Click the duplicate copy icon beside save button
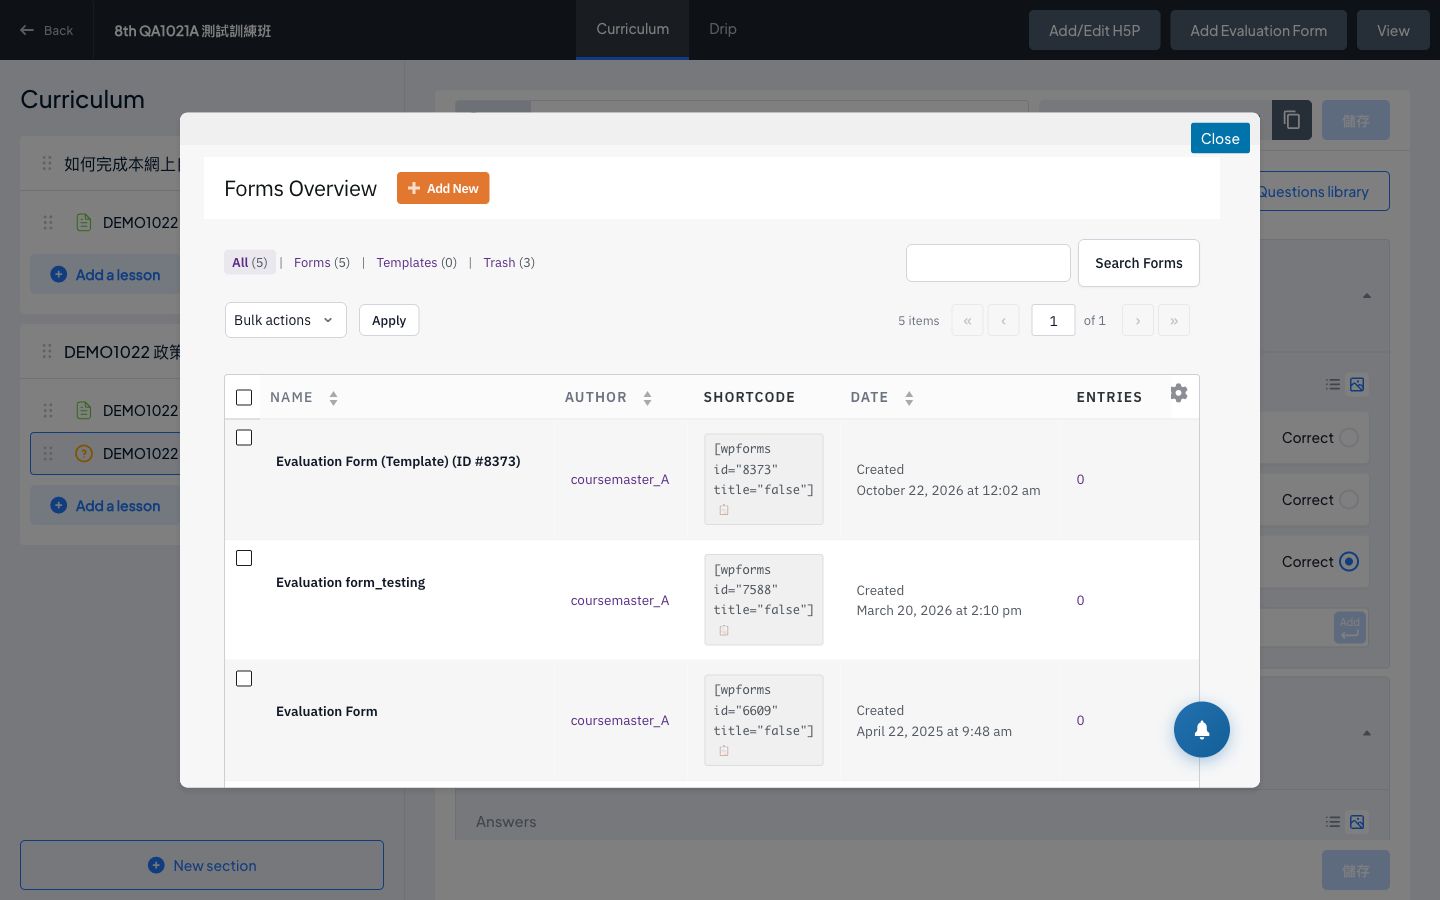This screenshot has width=1440, height=900. pyautogui.click(x=1292, y=120)
